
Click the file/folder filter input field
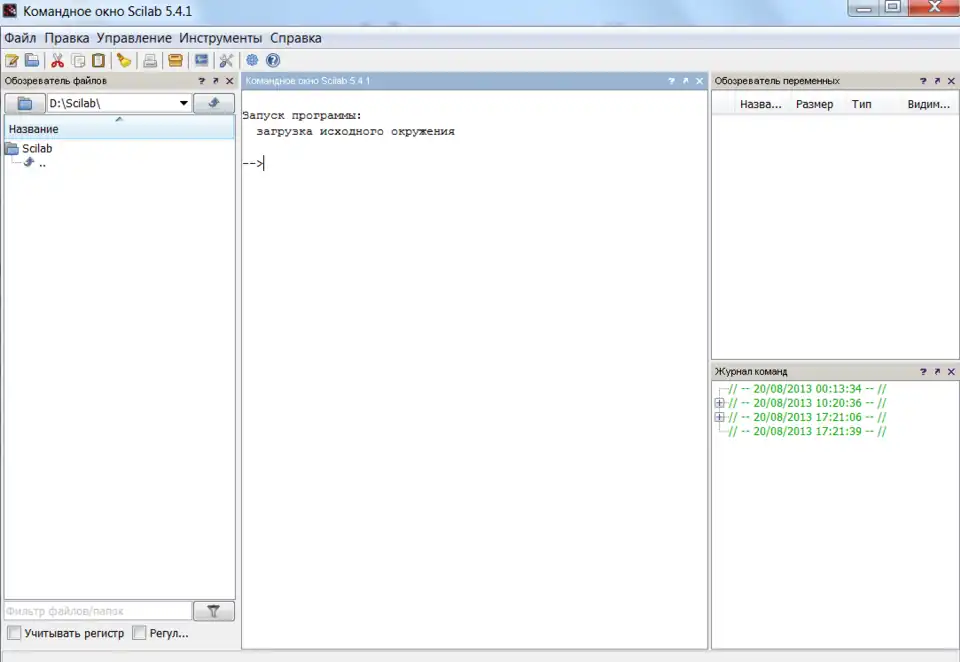[97, 611]
